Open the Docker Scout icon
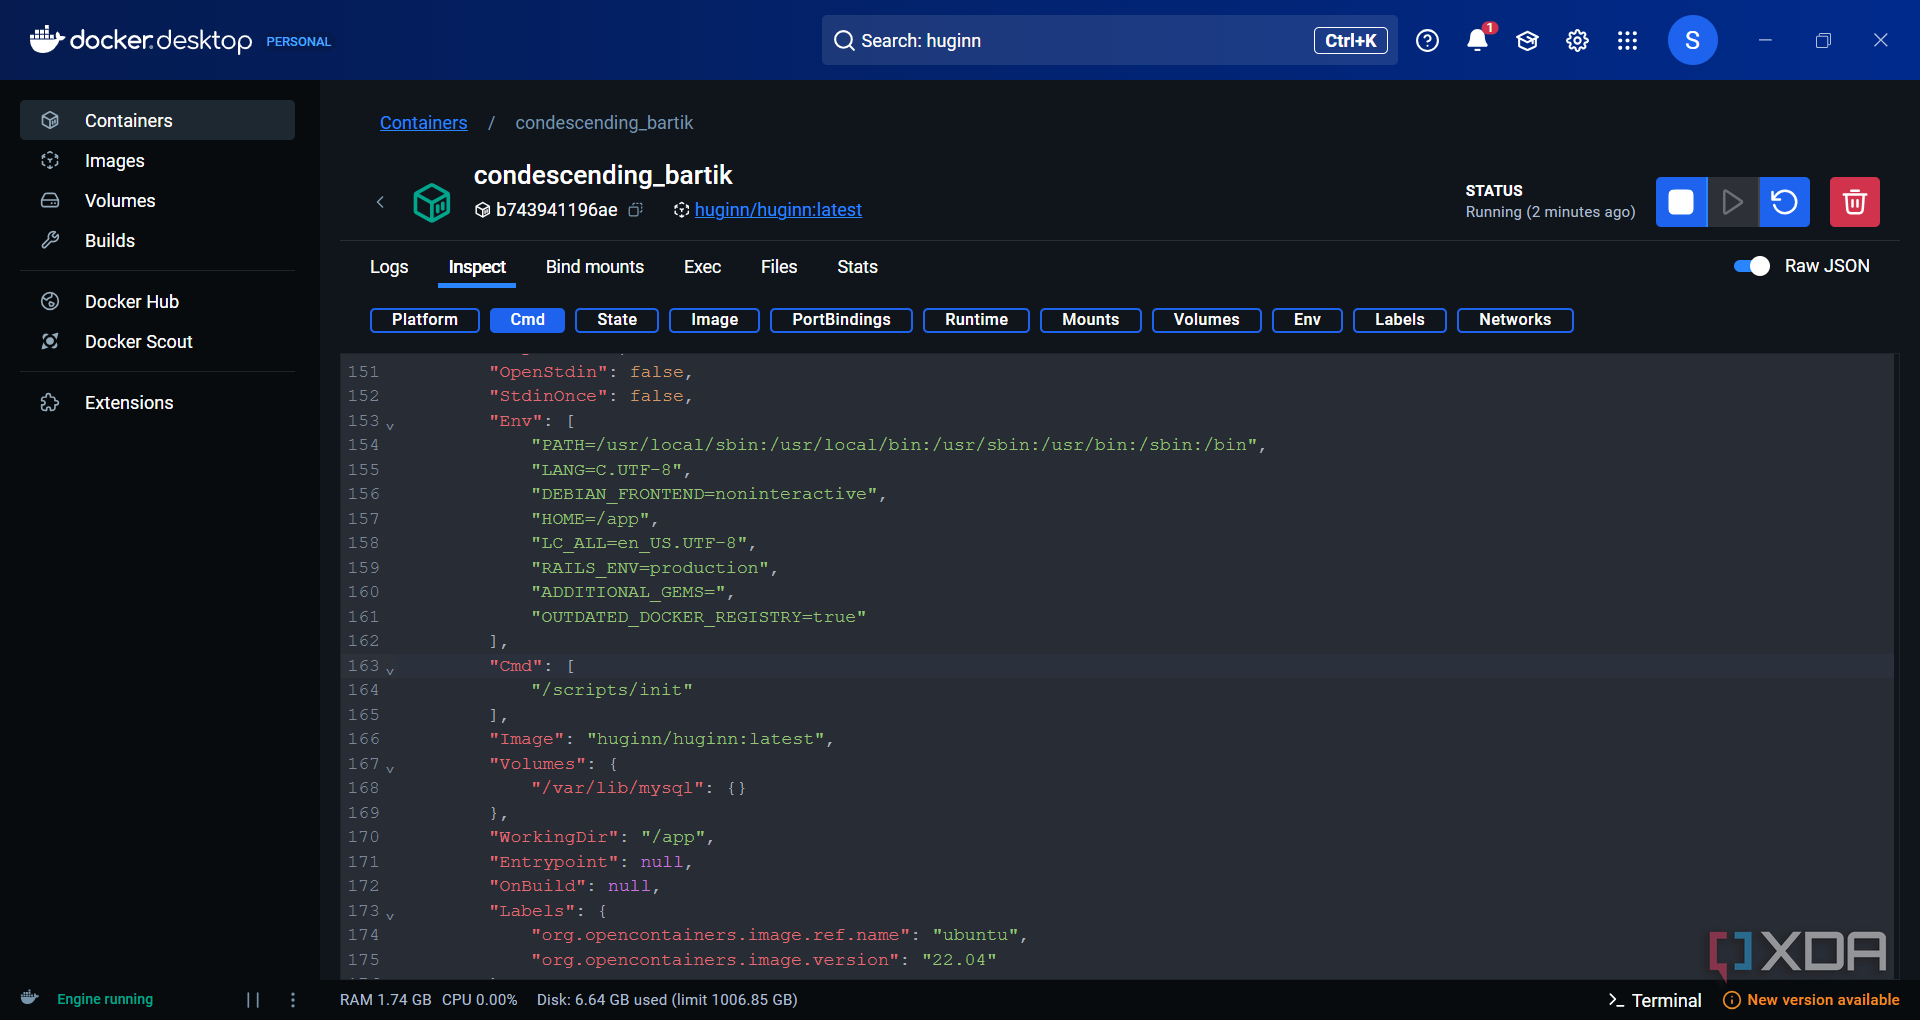The image size is (1920, 1020). (50, 341)
